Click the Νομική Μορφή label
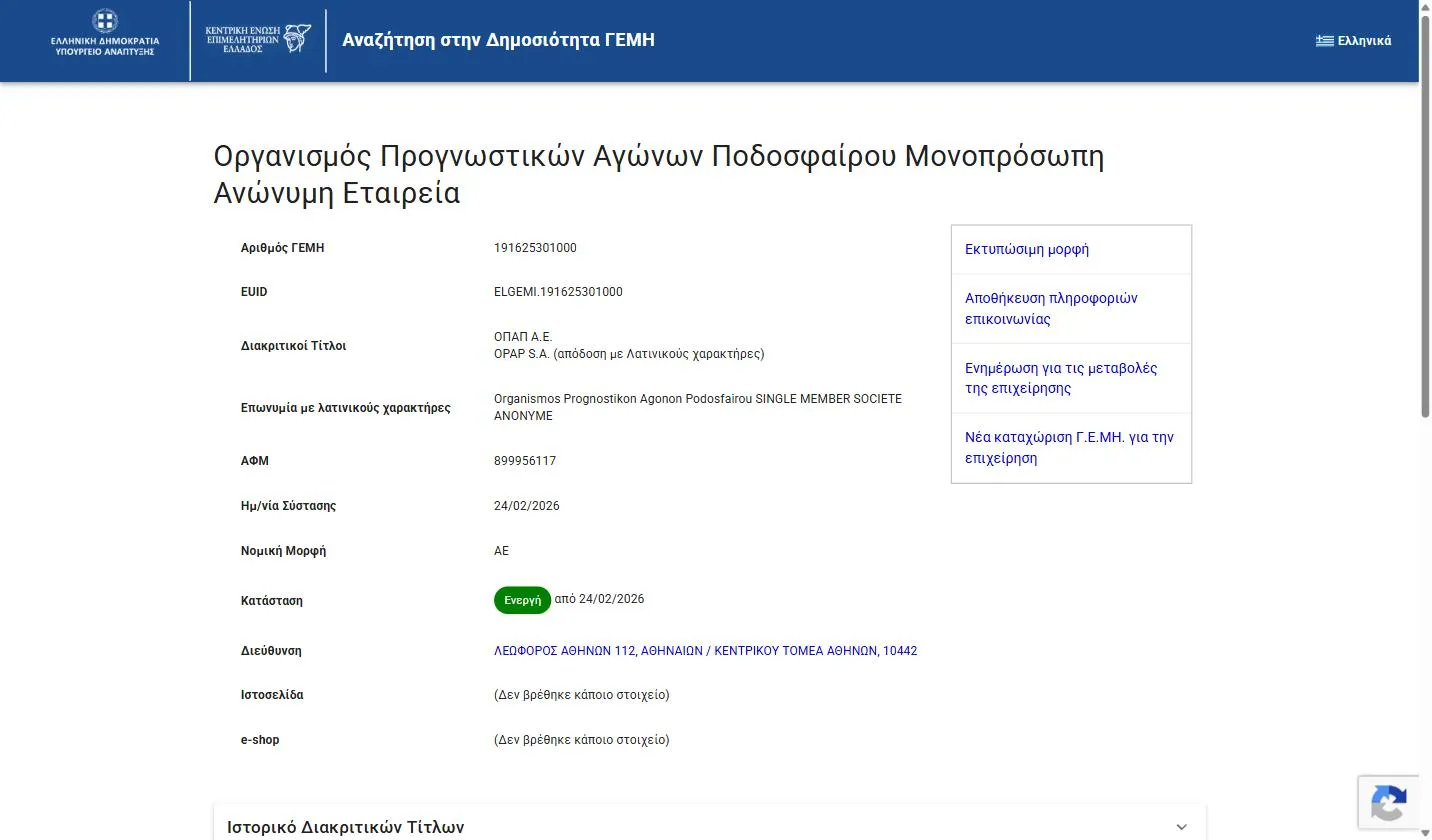The width and height of the screenshot is (1432, 840). 284,551
